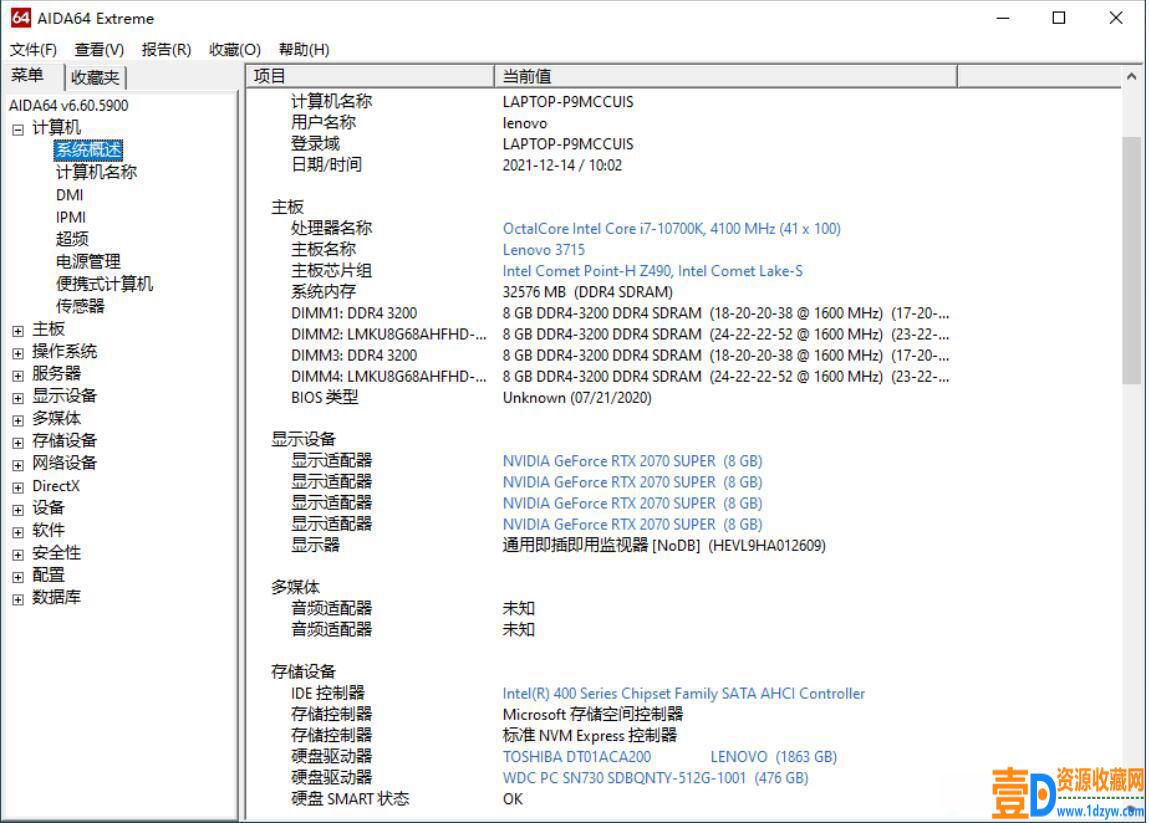This screenshot has width=1149, height=823.
Task: Expand the 主板 tree node
Action: pyautogui.click(x=17, y=329)
